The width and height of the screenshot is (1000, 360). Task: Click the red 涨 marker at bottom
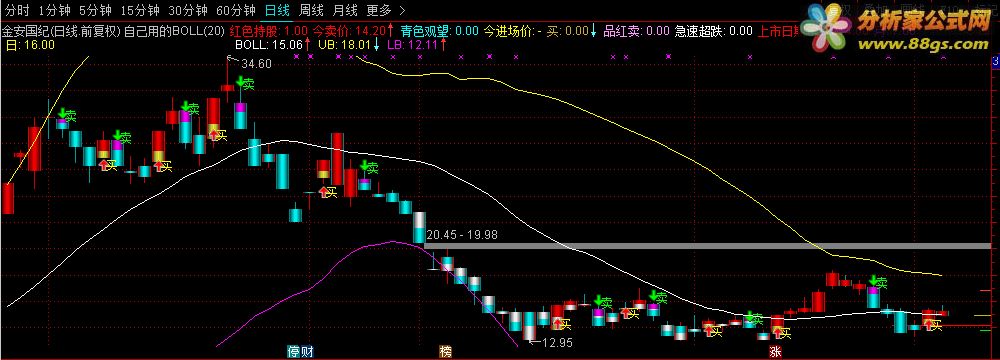(776, 352)
